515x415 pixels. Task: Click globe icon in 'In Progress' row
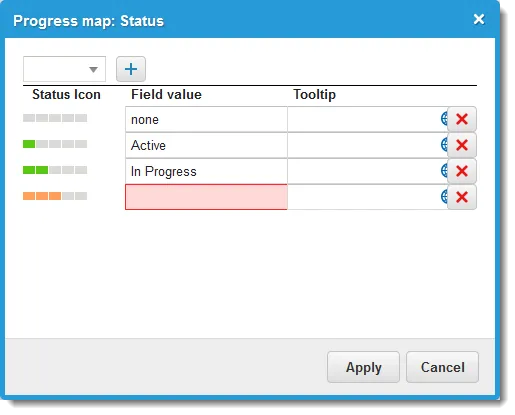click(x=444, y=171)
